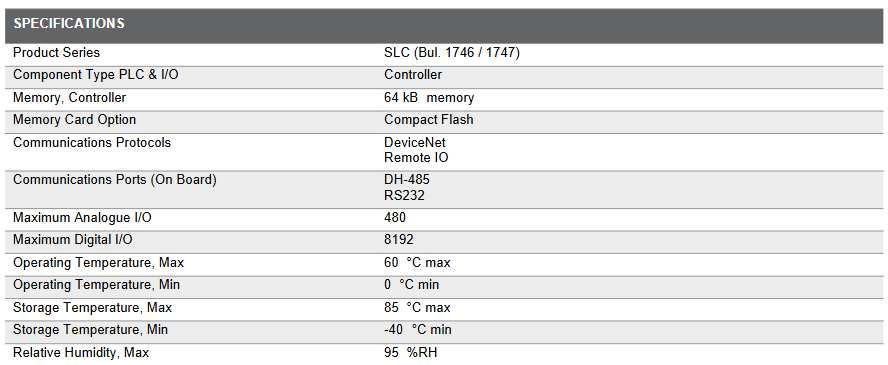Select the RS232 port entry
Viewport: 888px width, 365px height.
point(404,195)
